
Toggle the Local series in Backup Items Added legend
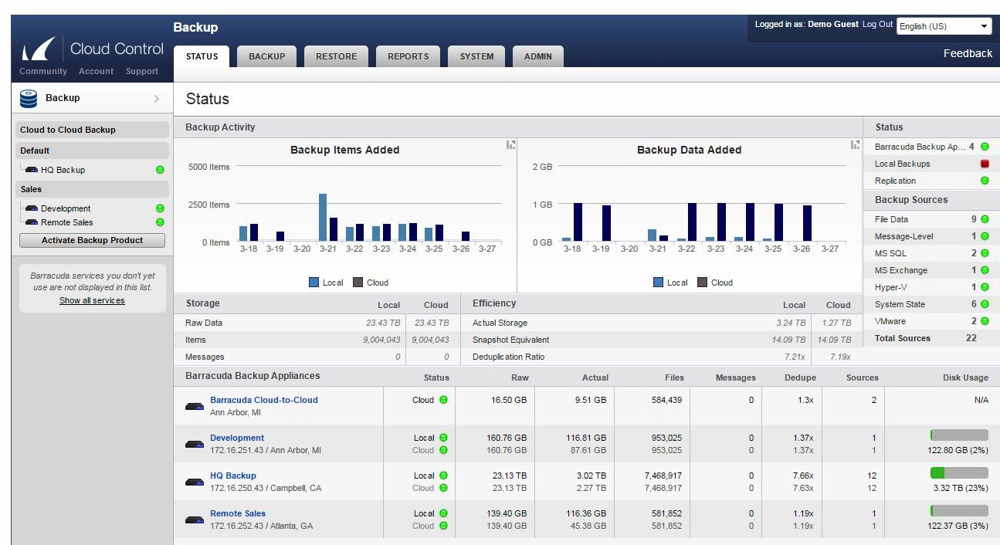click(326, 282)
